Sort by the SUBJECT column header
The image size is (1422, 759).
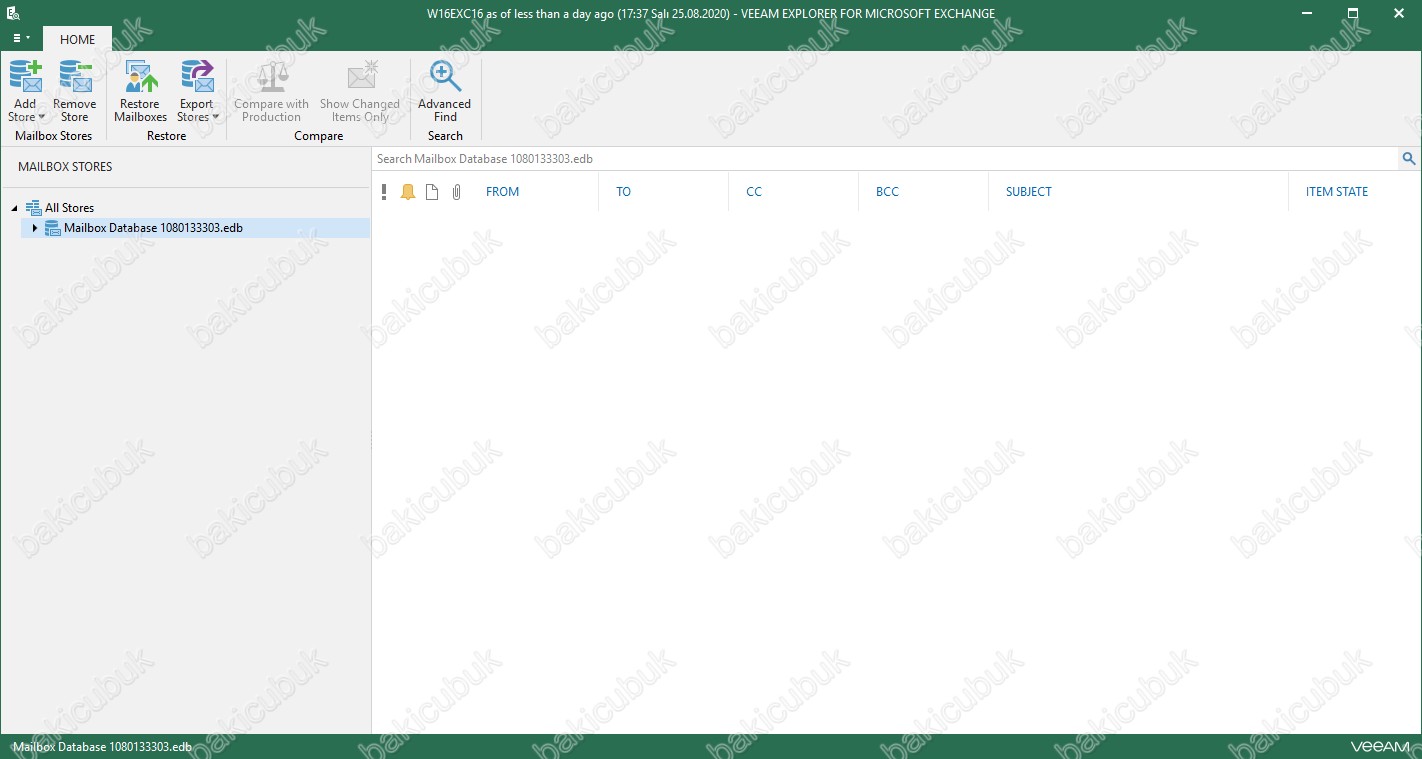pos(1029,192)
